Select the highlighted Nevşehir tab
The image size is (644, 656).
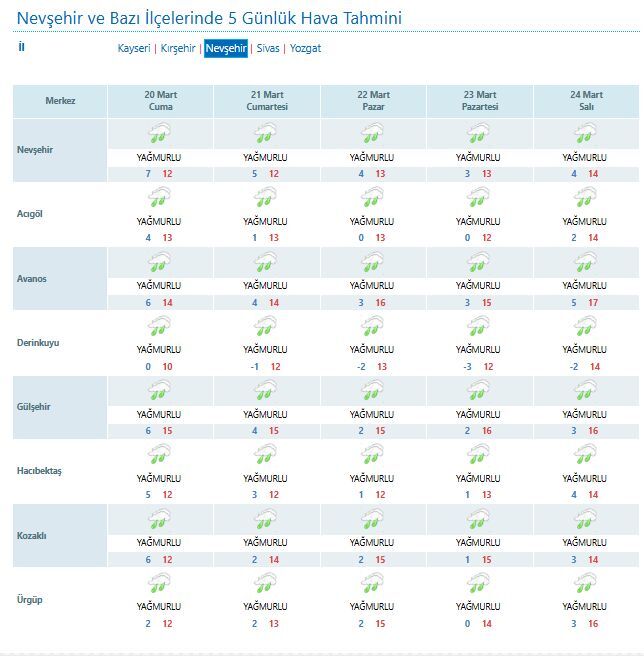226,48
